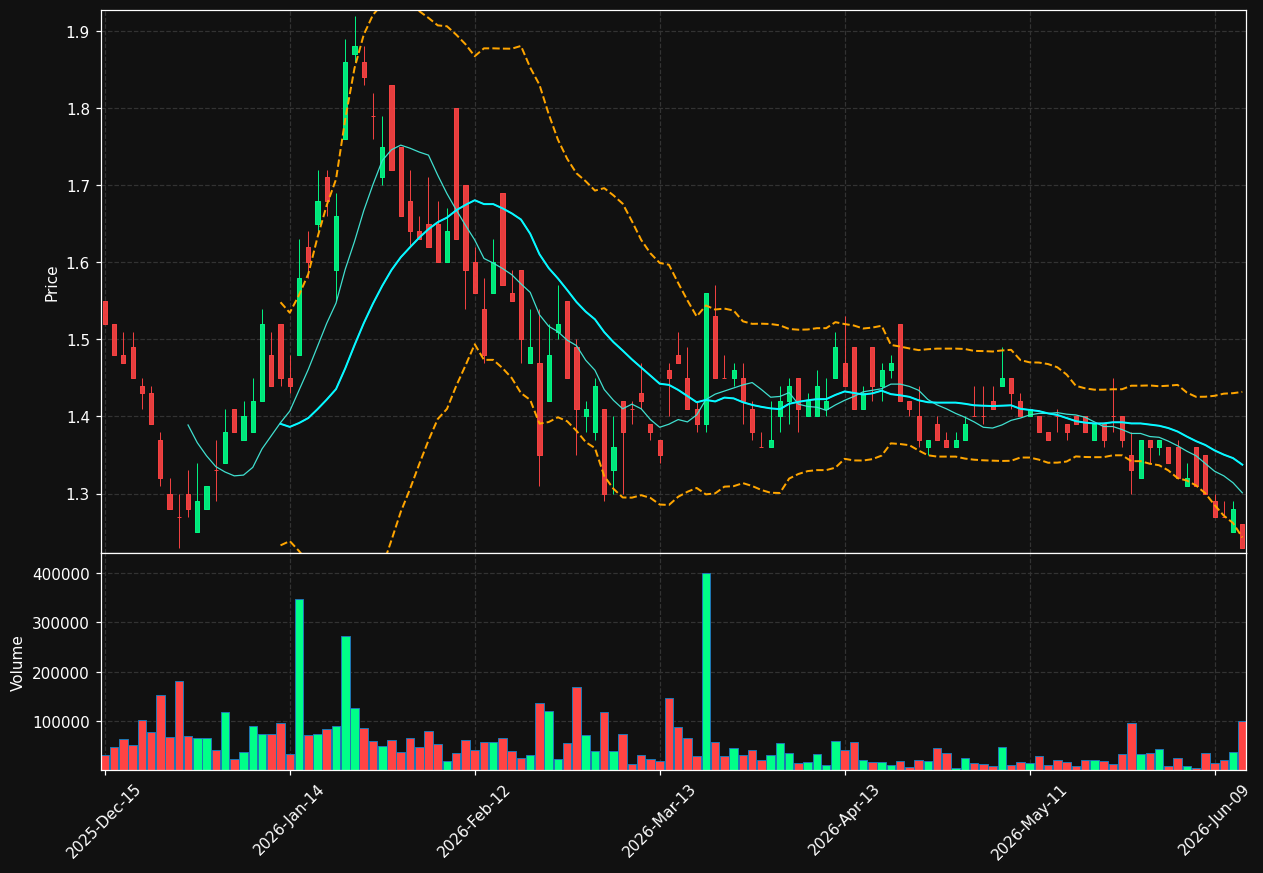This screenshot has height=873, width=1263.
Task: Click the 1.7 price tick label
Action: point(78,186)
